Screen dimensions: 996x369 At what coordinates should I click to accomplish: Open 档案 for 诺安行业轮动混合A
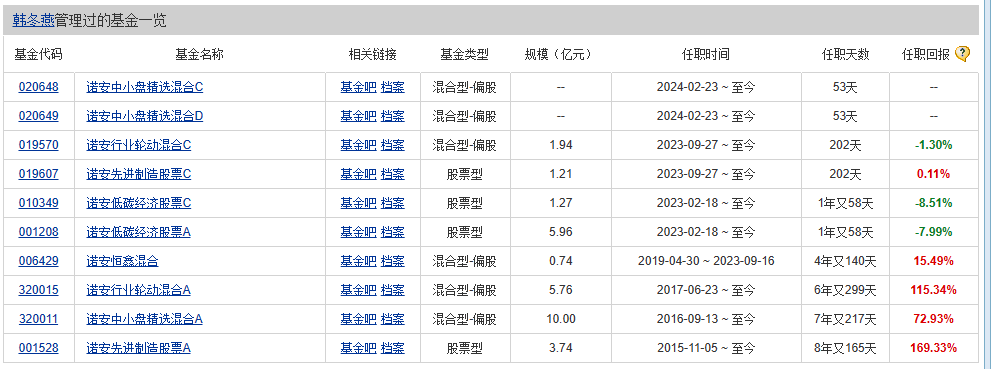click(x=393, y=290)
